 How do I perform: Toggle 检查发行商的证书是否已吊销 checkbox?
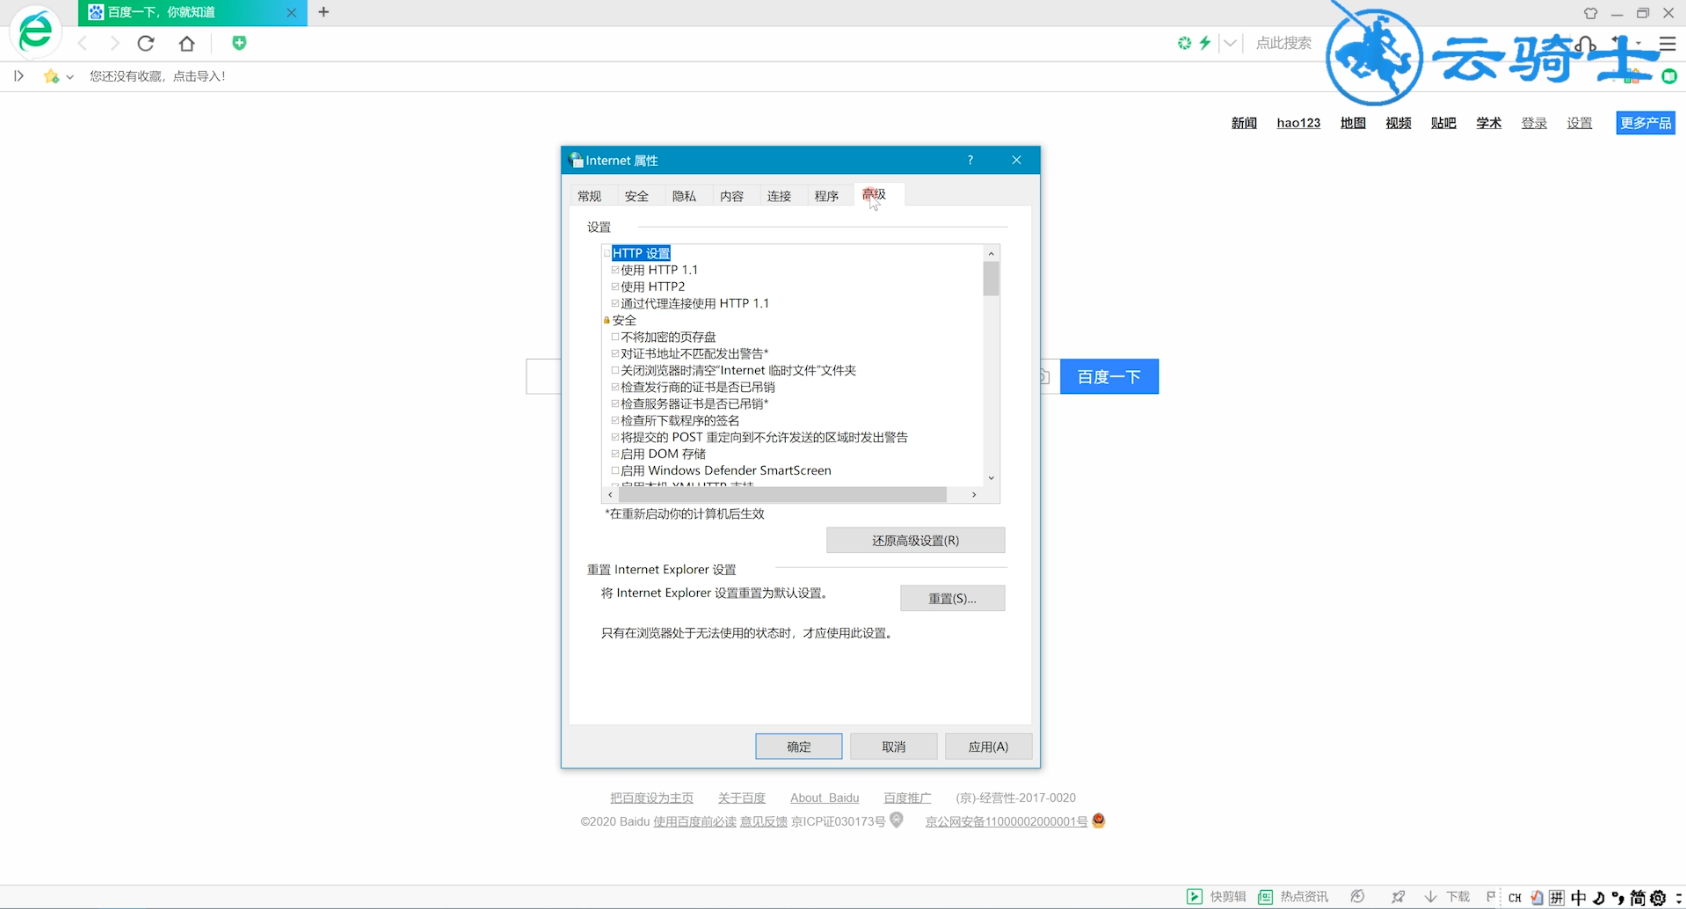pyautogui.click(x=615, y=387)
